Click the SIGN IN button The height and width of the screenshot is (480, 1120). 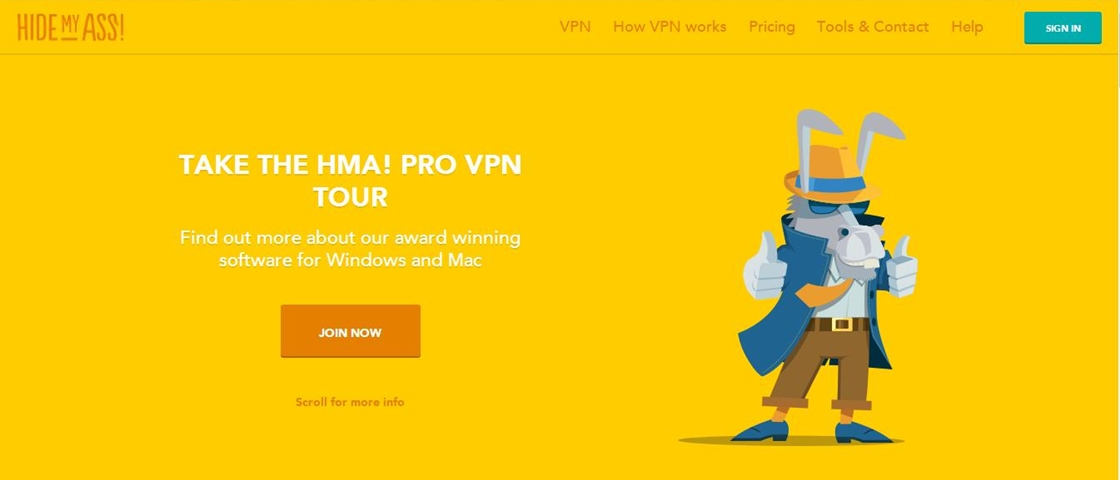[1063, 29]
